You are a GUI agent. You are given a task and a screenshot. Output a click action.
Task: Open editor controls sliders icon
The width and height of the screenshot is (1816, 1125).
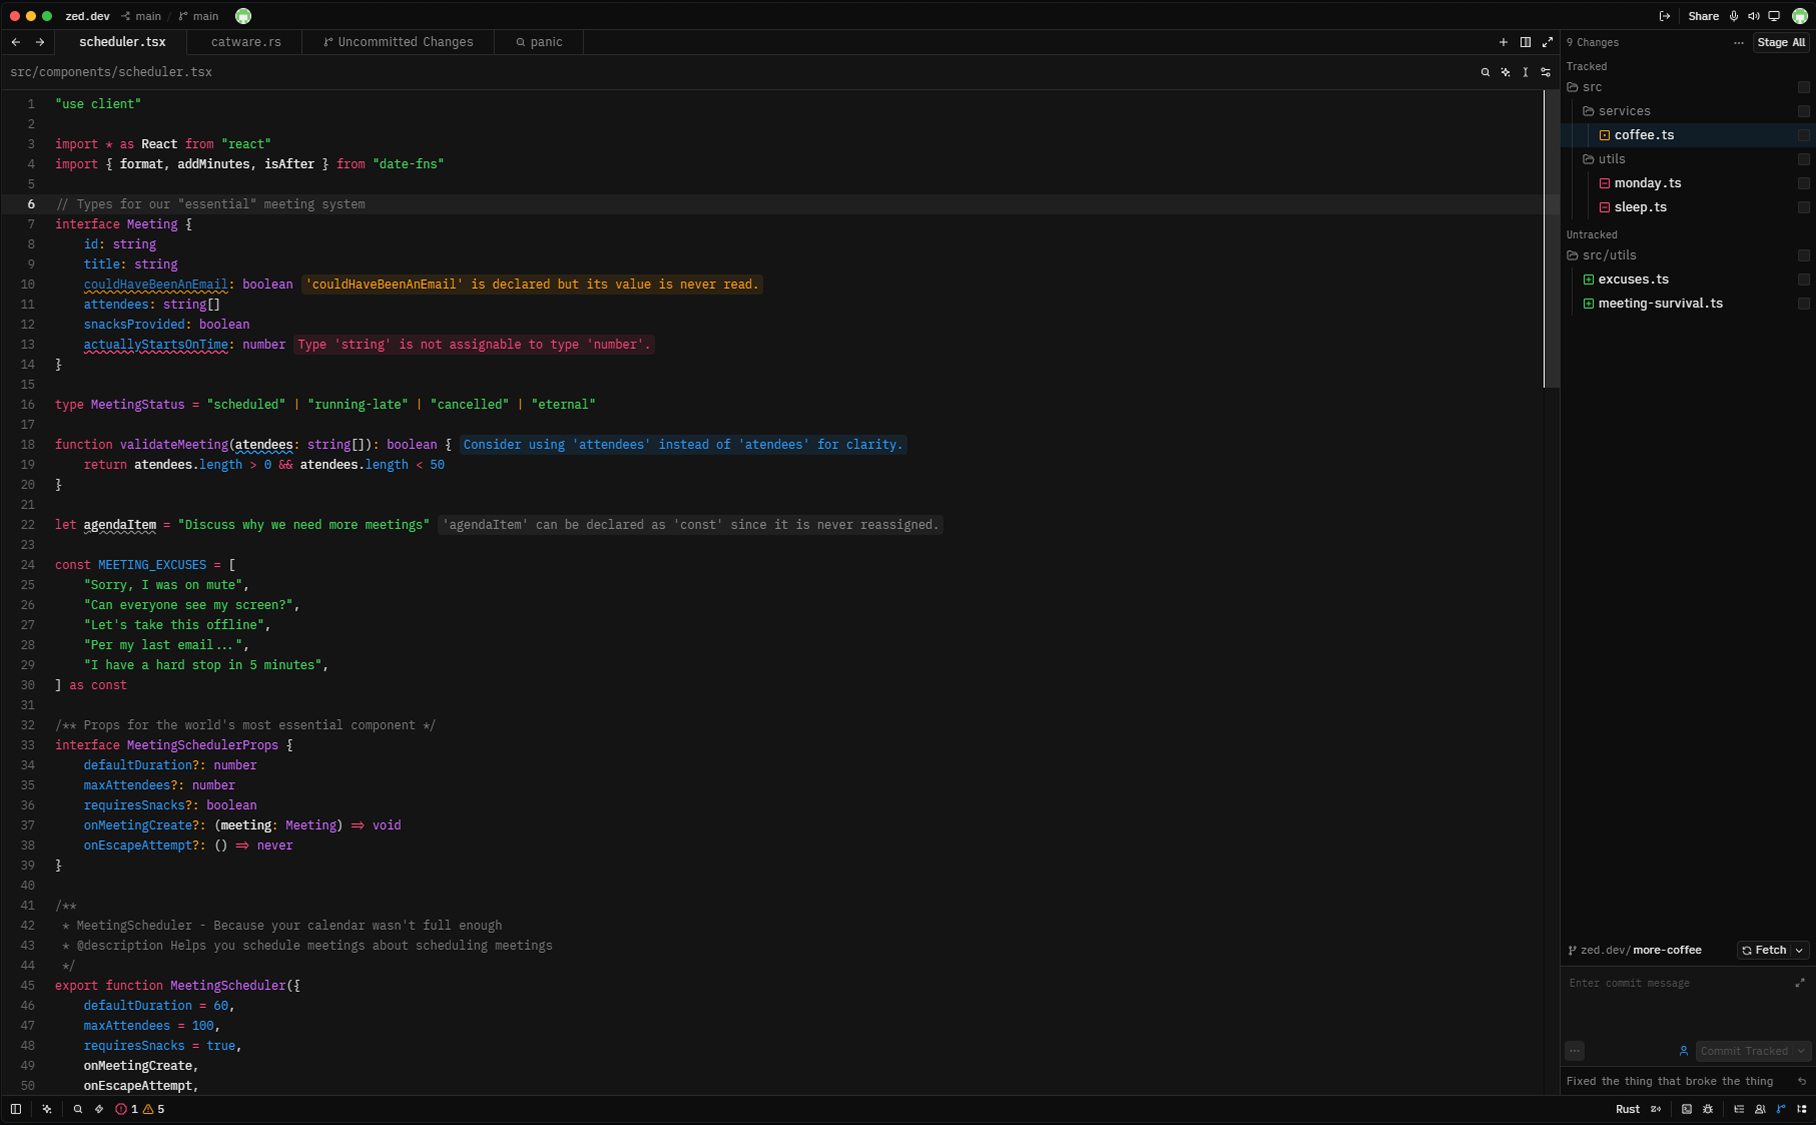(1546, 72)
